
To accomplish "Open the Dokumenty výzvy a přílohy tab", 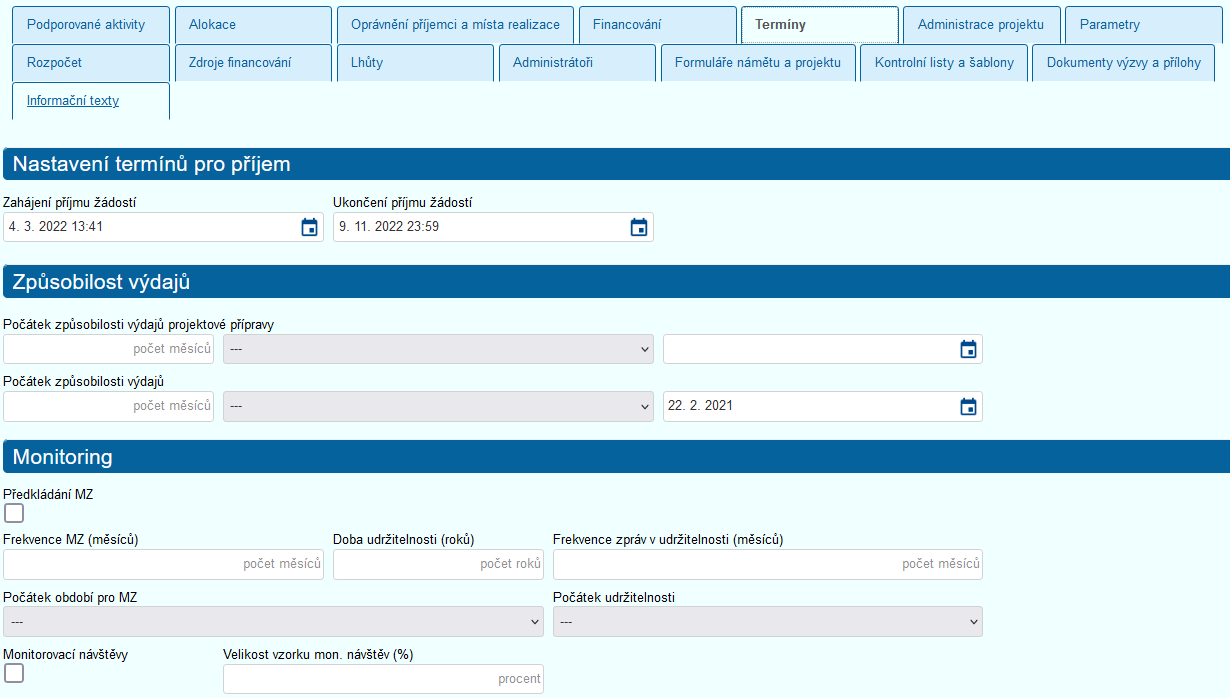I will [1123, 63].
